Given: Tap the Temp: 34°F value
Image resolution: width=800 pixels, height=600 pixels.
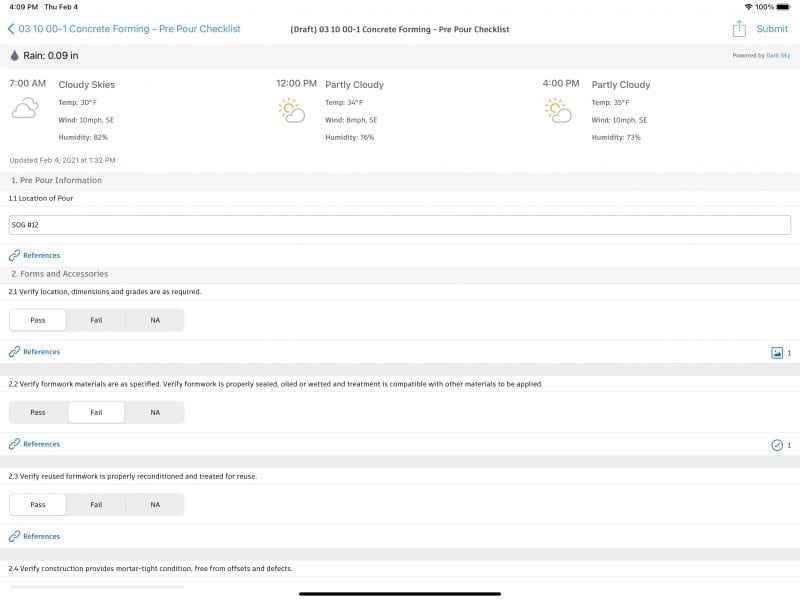Looking at the screenshot, I should (x=344, y=103).
